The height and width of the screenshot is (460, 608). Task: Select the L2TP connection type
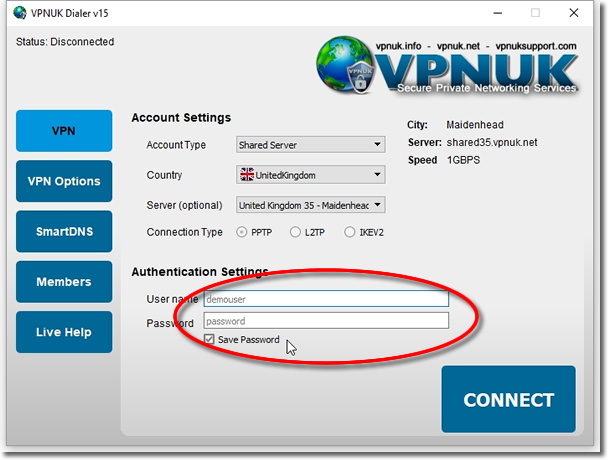coord(295,232)
